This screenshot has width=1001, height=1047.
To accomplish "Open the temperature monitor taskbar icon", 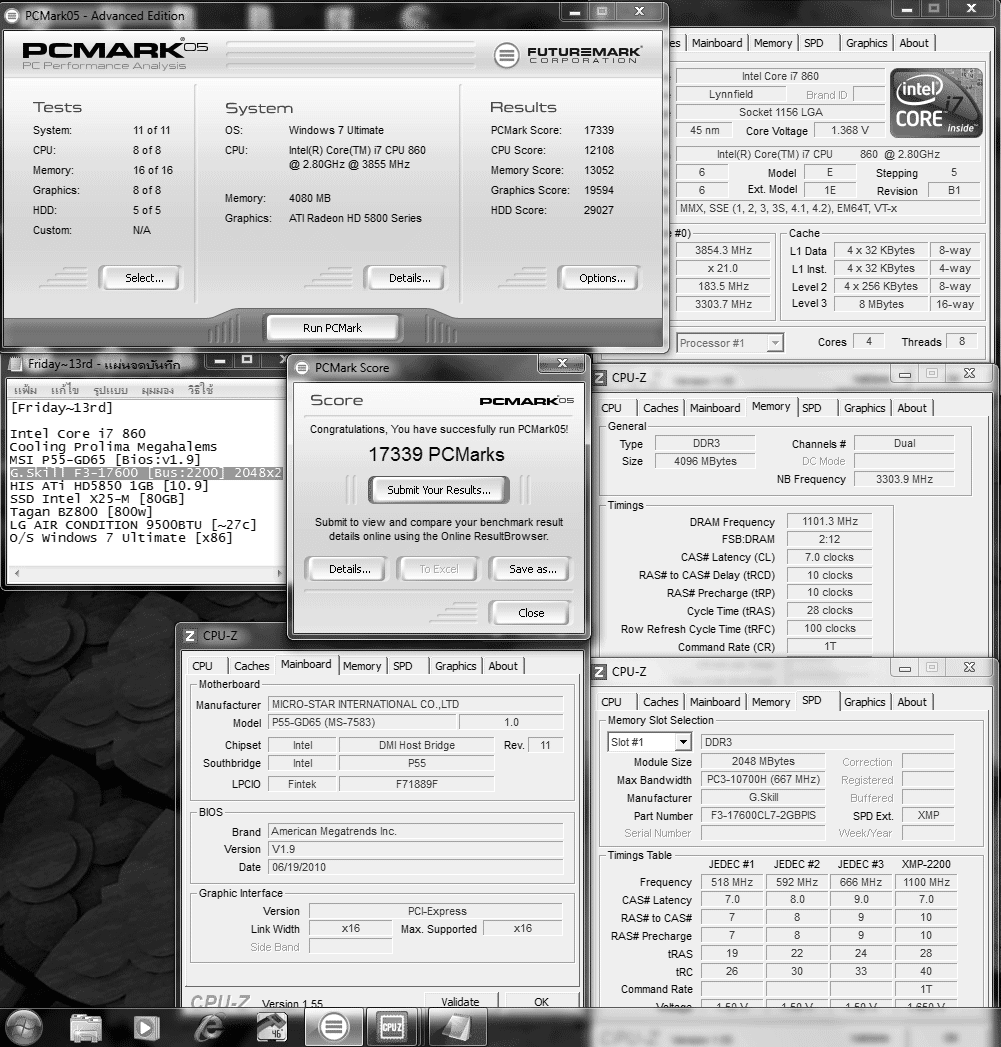I will coord(272,1028).
